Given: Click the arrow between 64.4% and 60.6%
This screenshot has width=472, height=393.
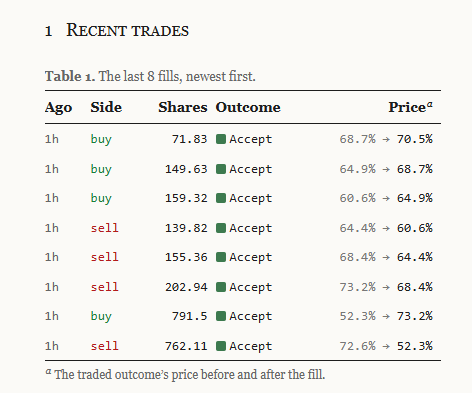Looking at the screenshot, I should [x=386, y=228].
